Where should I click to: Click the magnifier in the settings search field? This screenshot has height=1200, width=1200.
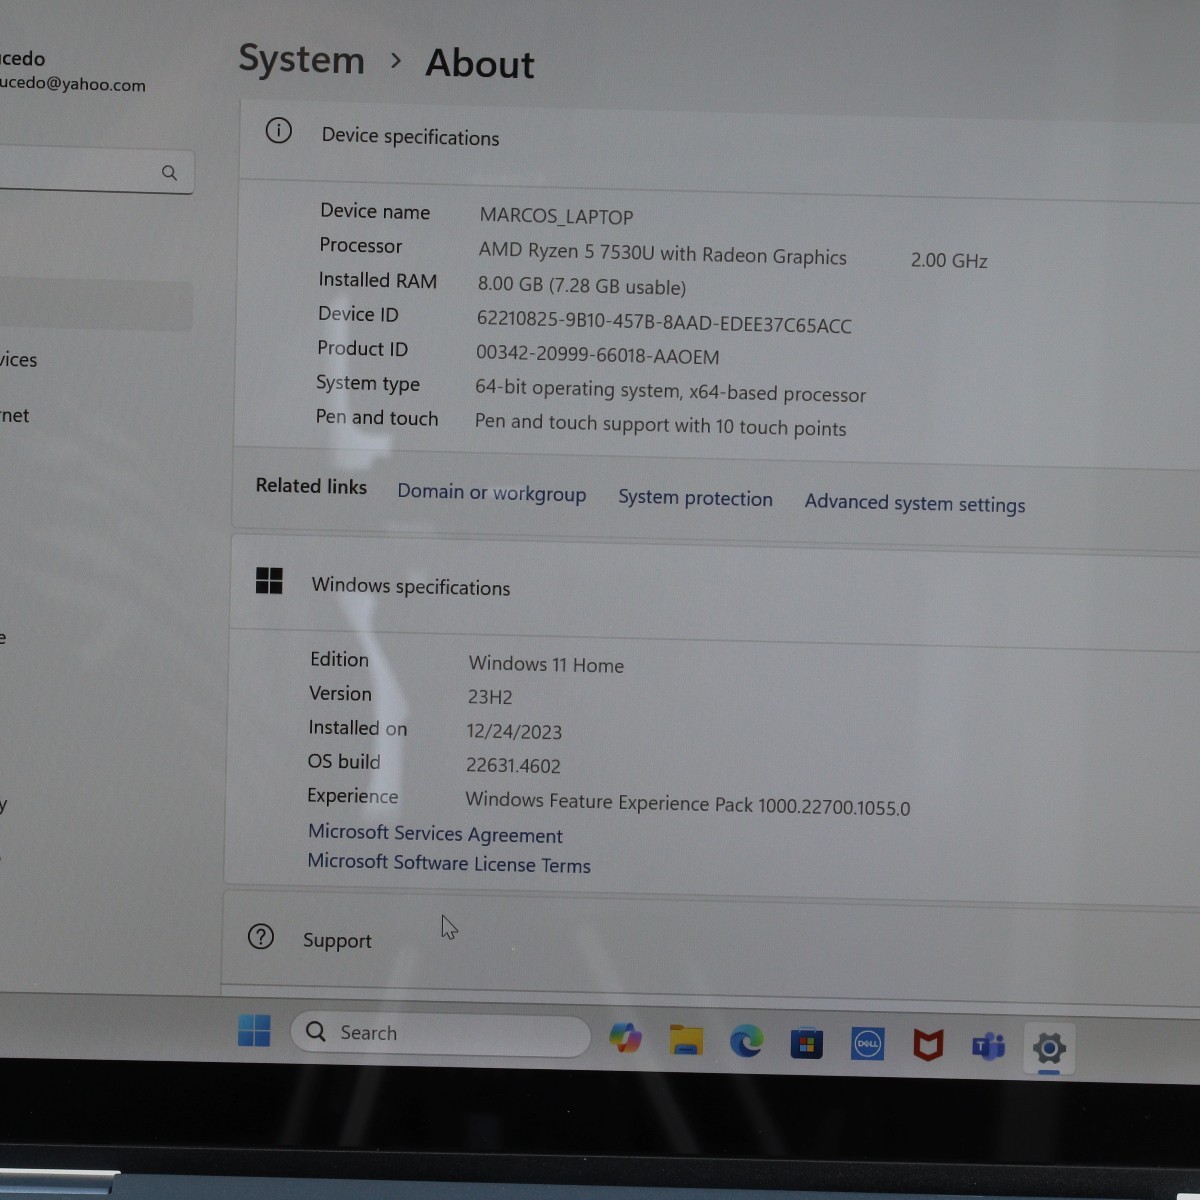[x=170, y=173]
